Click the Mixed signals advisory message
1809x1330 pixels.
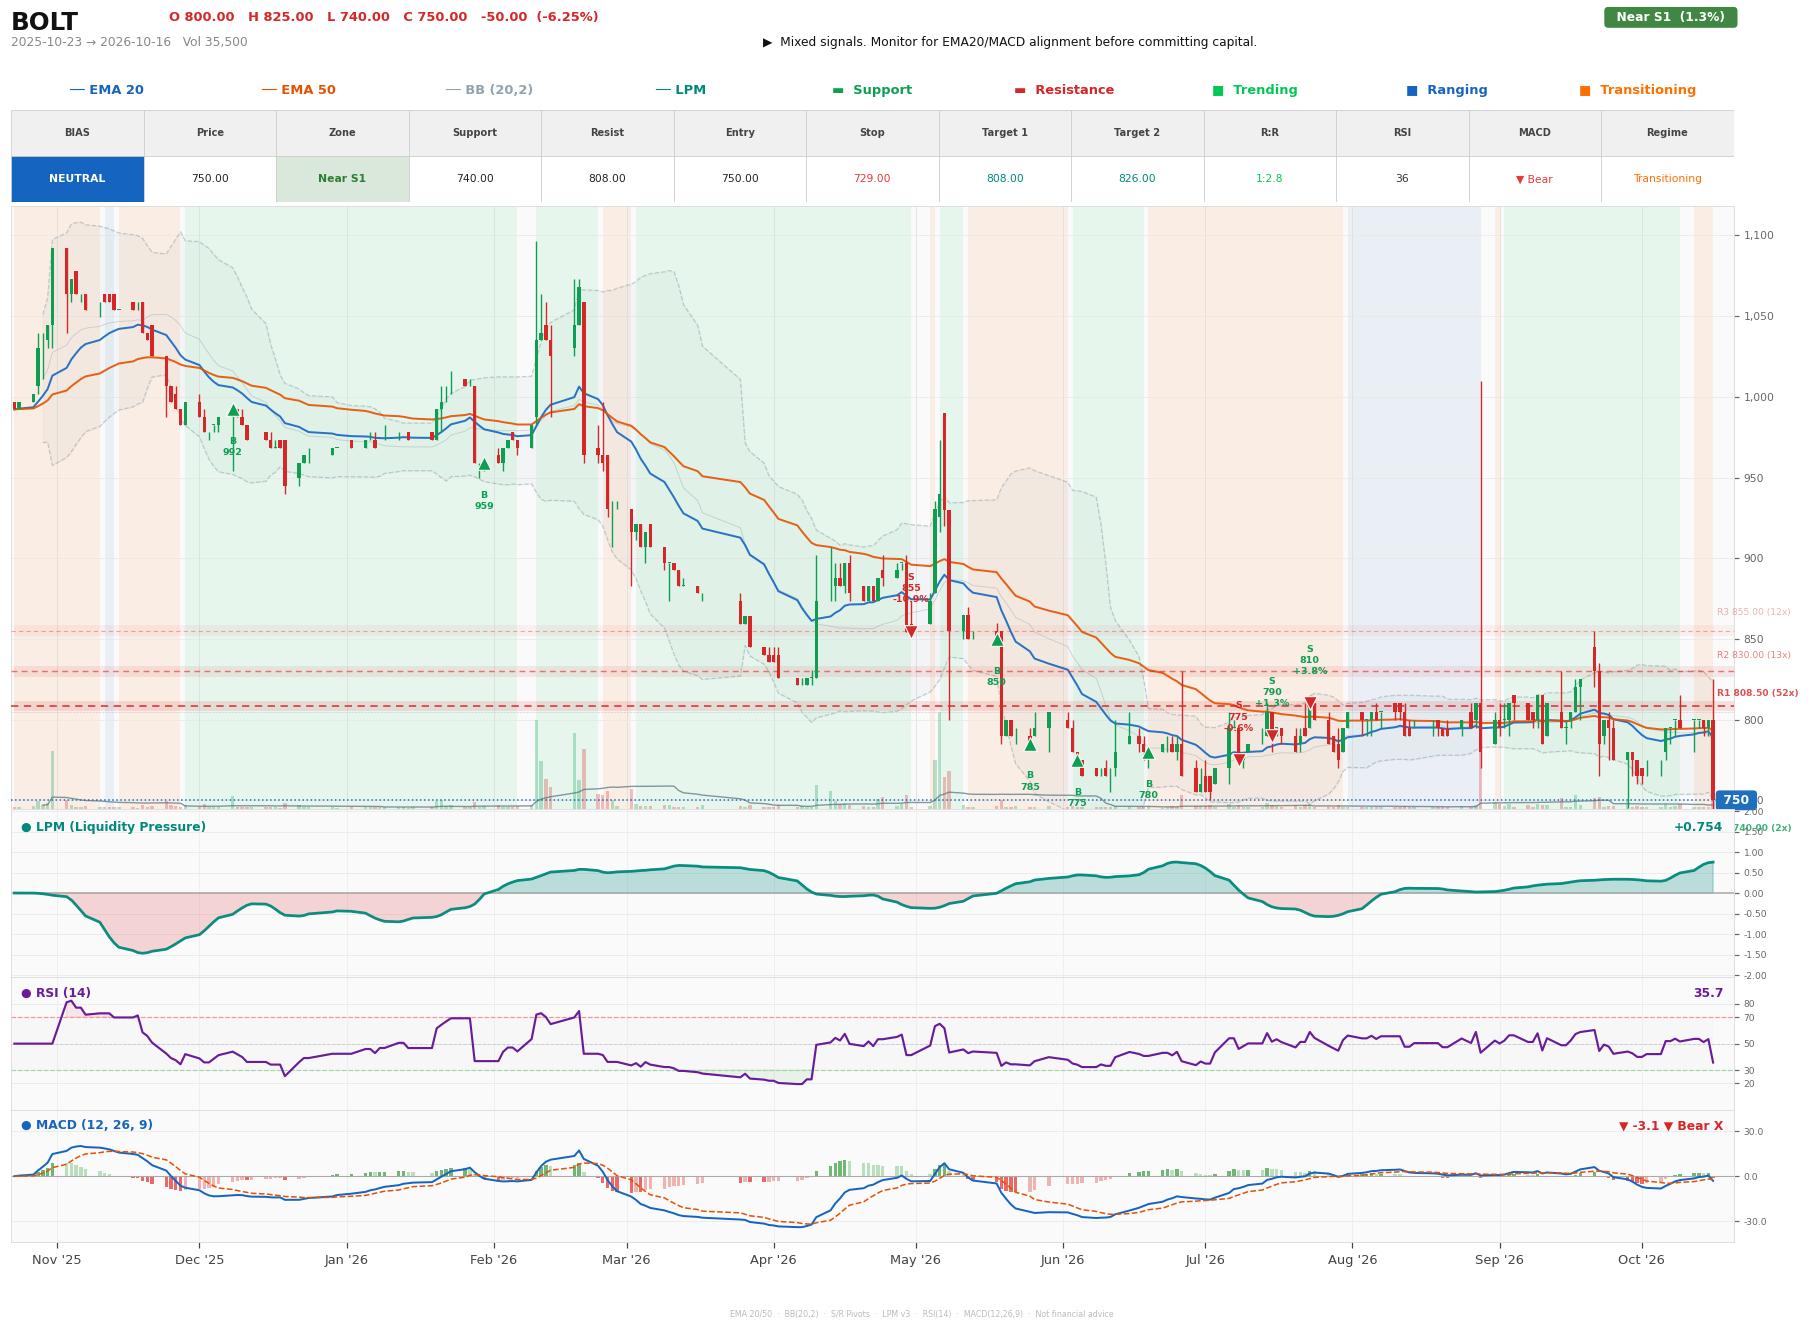(x=1010, y=42)
